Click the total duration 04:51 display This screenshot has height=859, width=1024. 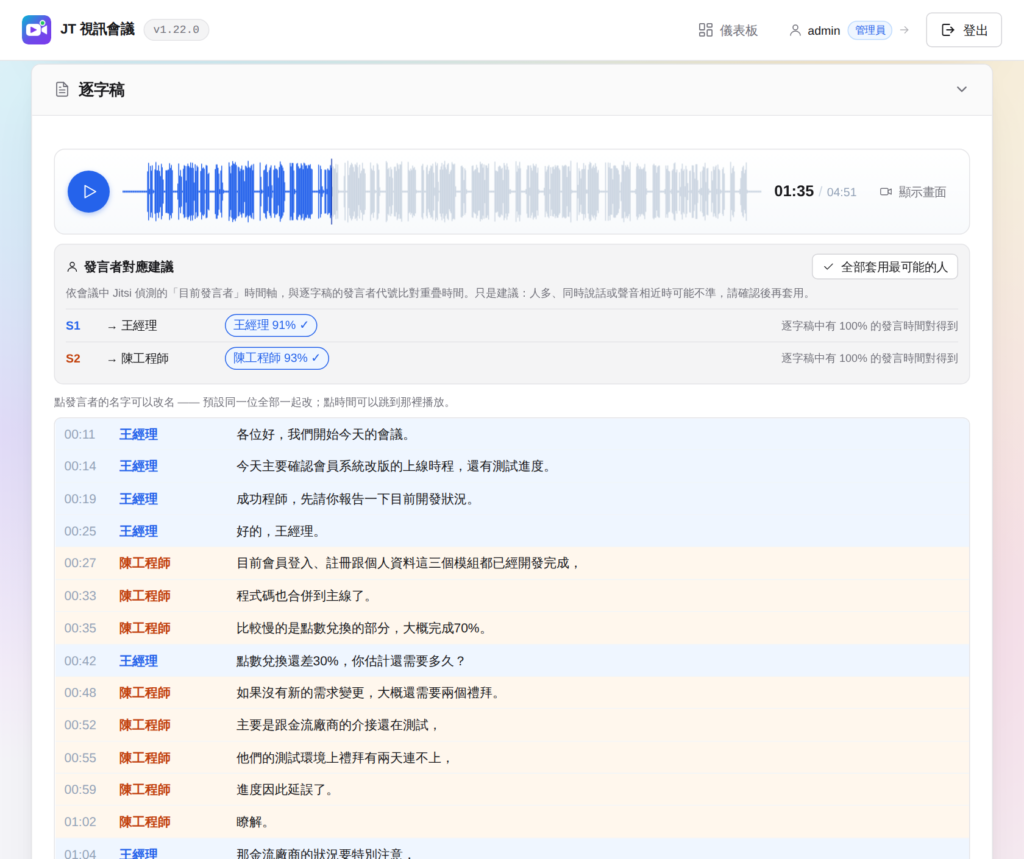tap(841, 192)
